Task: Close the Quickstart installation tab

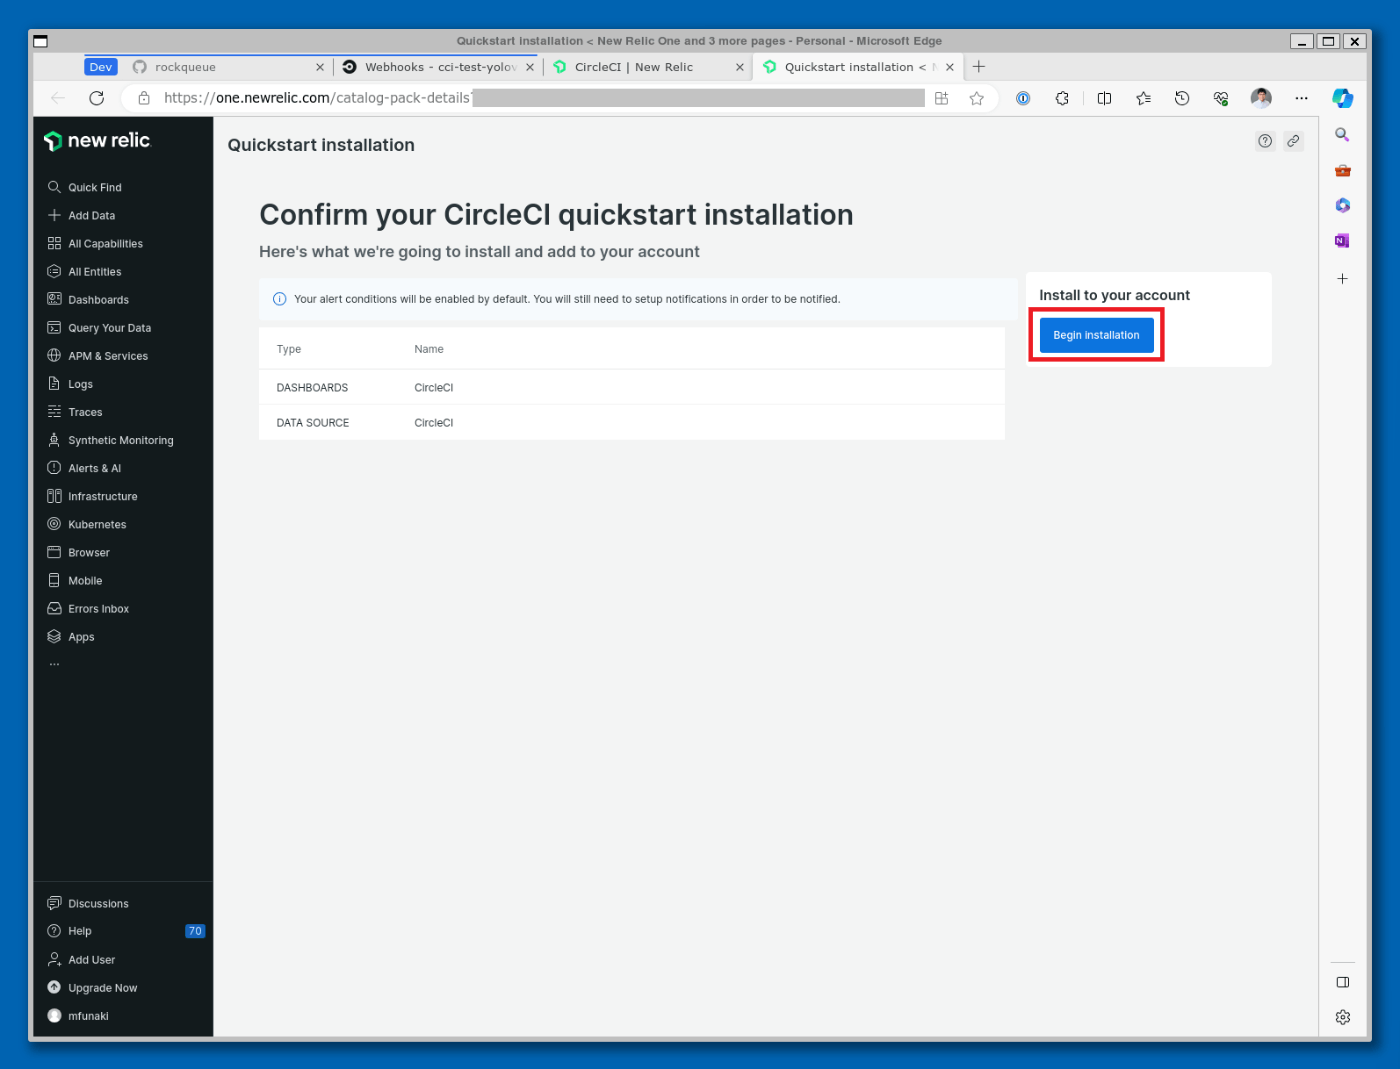Action: 950,67
